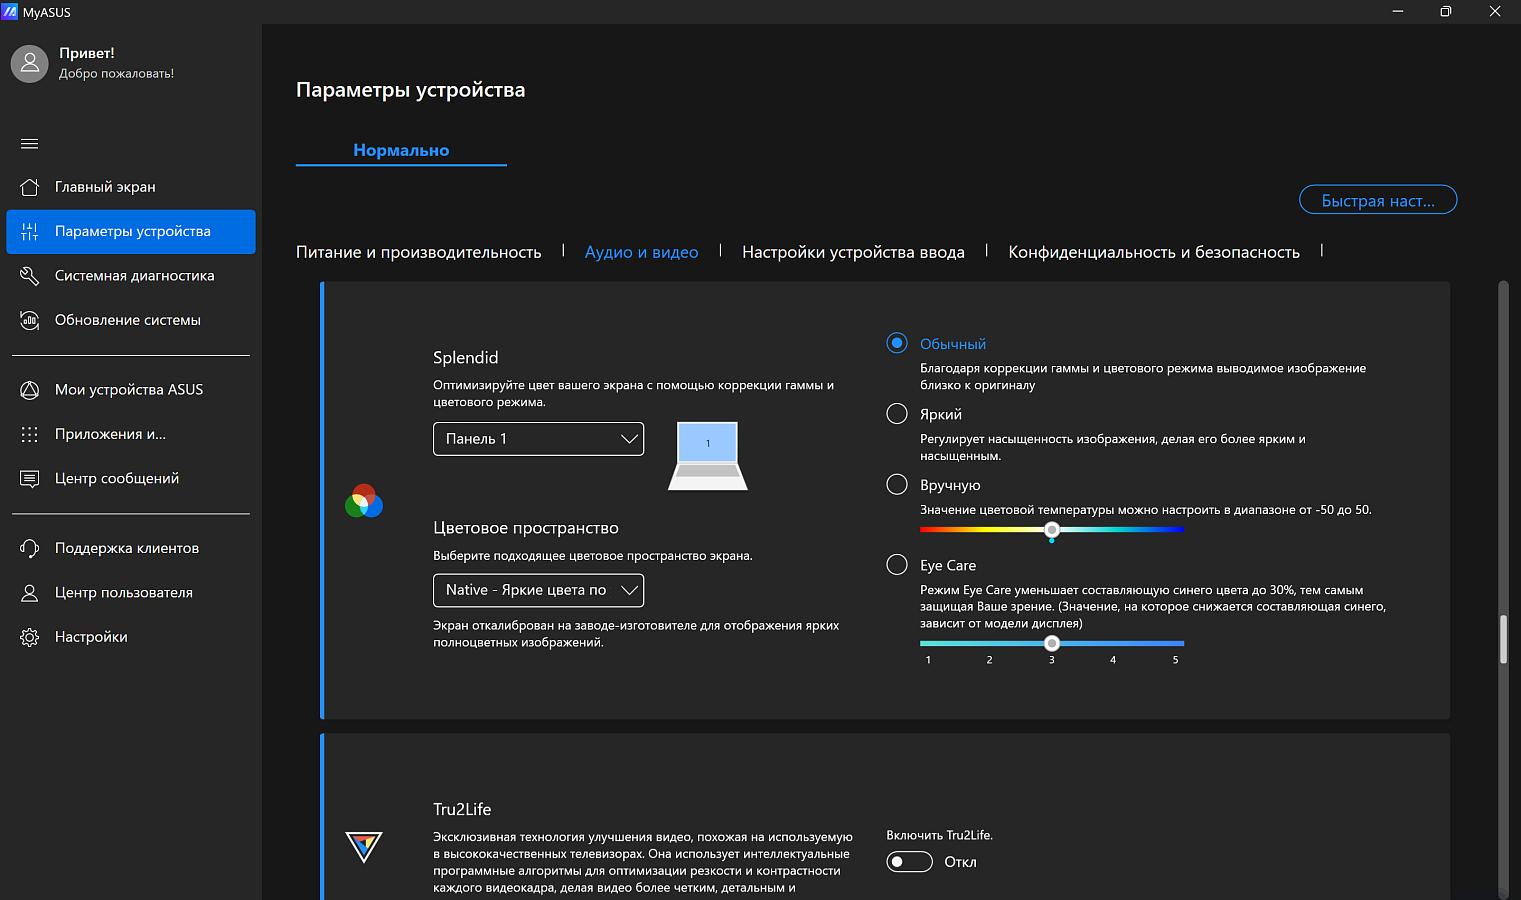Screen dimensions: 1521x900
Task: Click the Привет! greeting text
Action: point(87,53)
